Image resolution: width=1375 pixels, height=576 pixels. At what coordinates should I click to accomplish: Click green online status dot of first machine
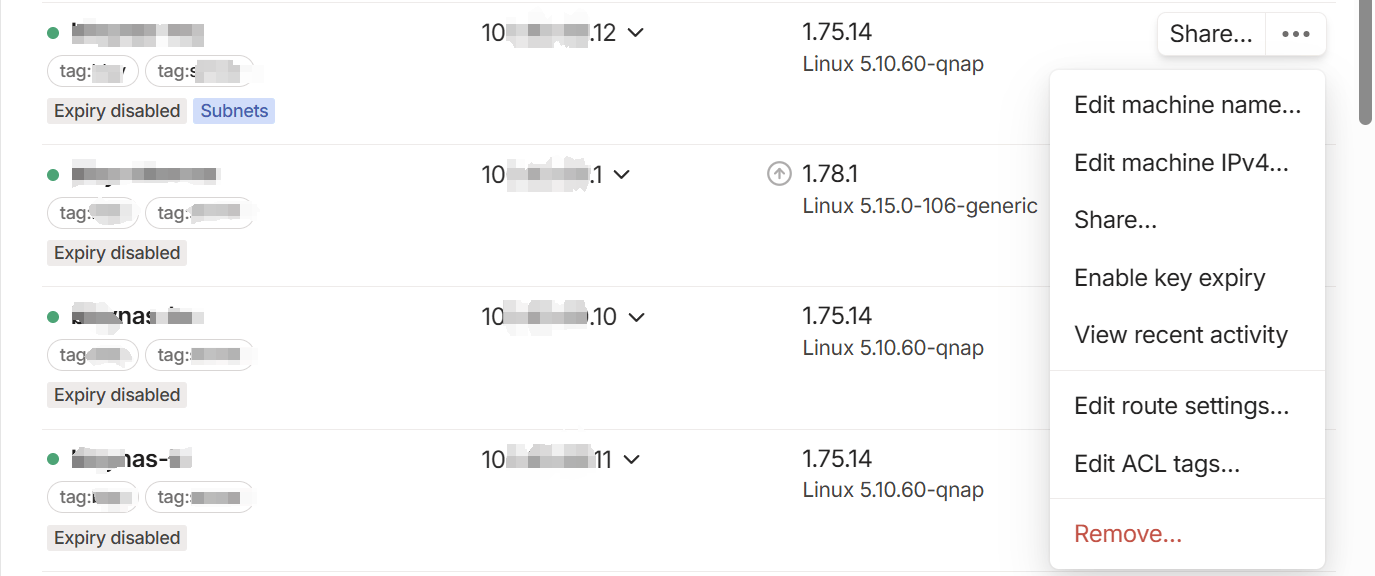pyautogui.click(x=53, y=33)
